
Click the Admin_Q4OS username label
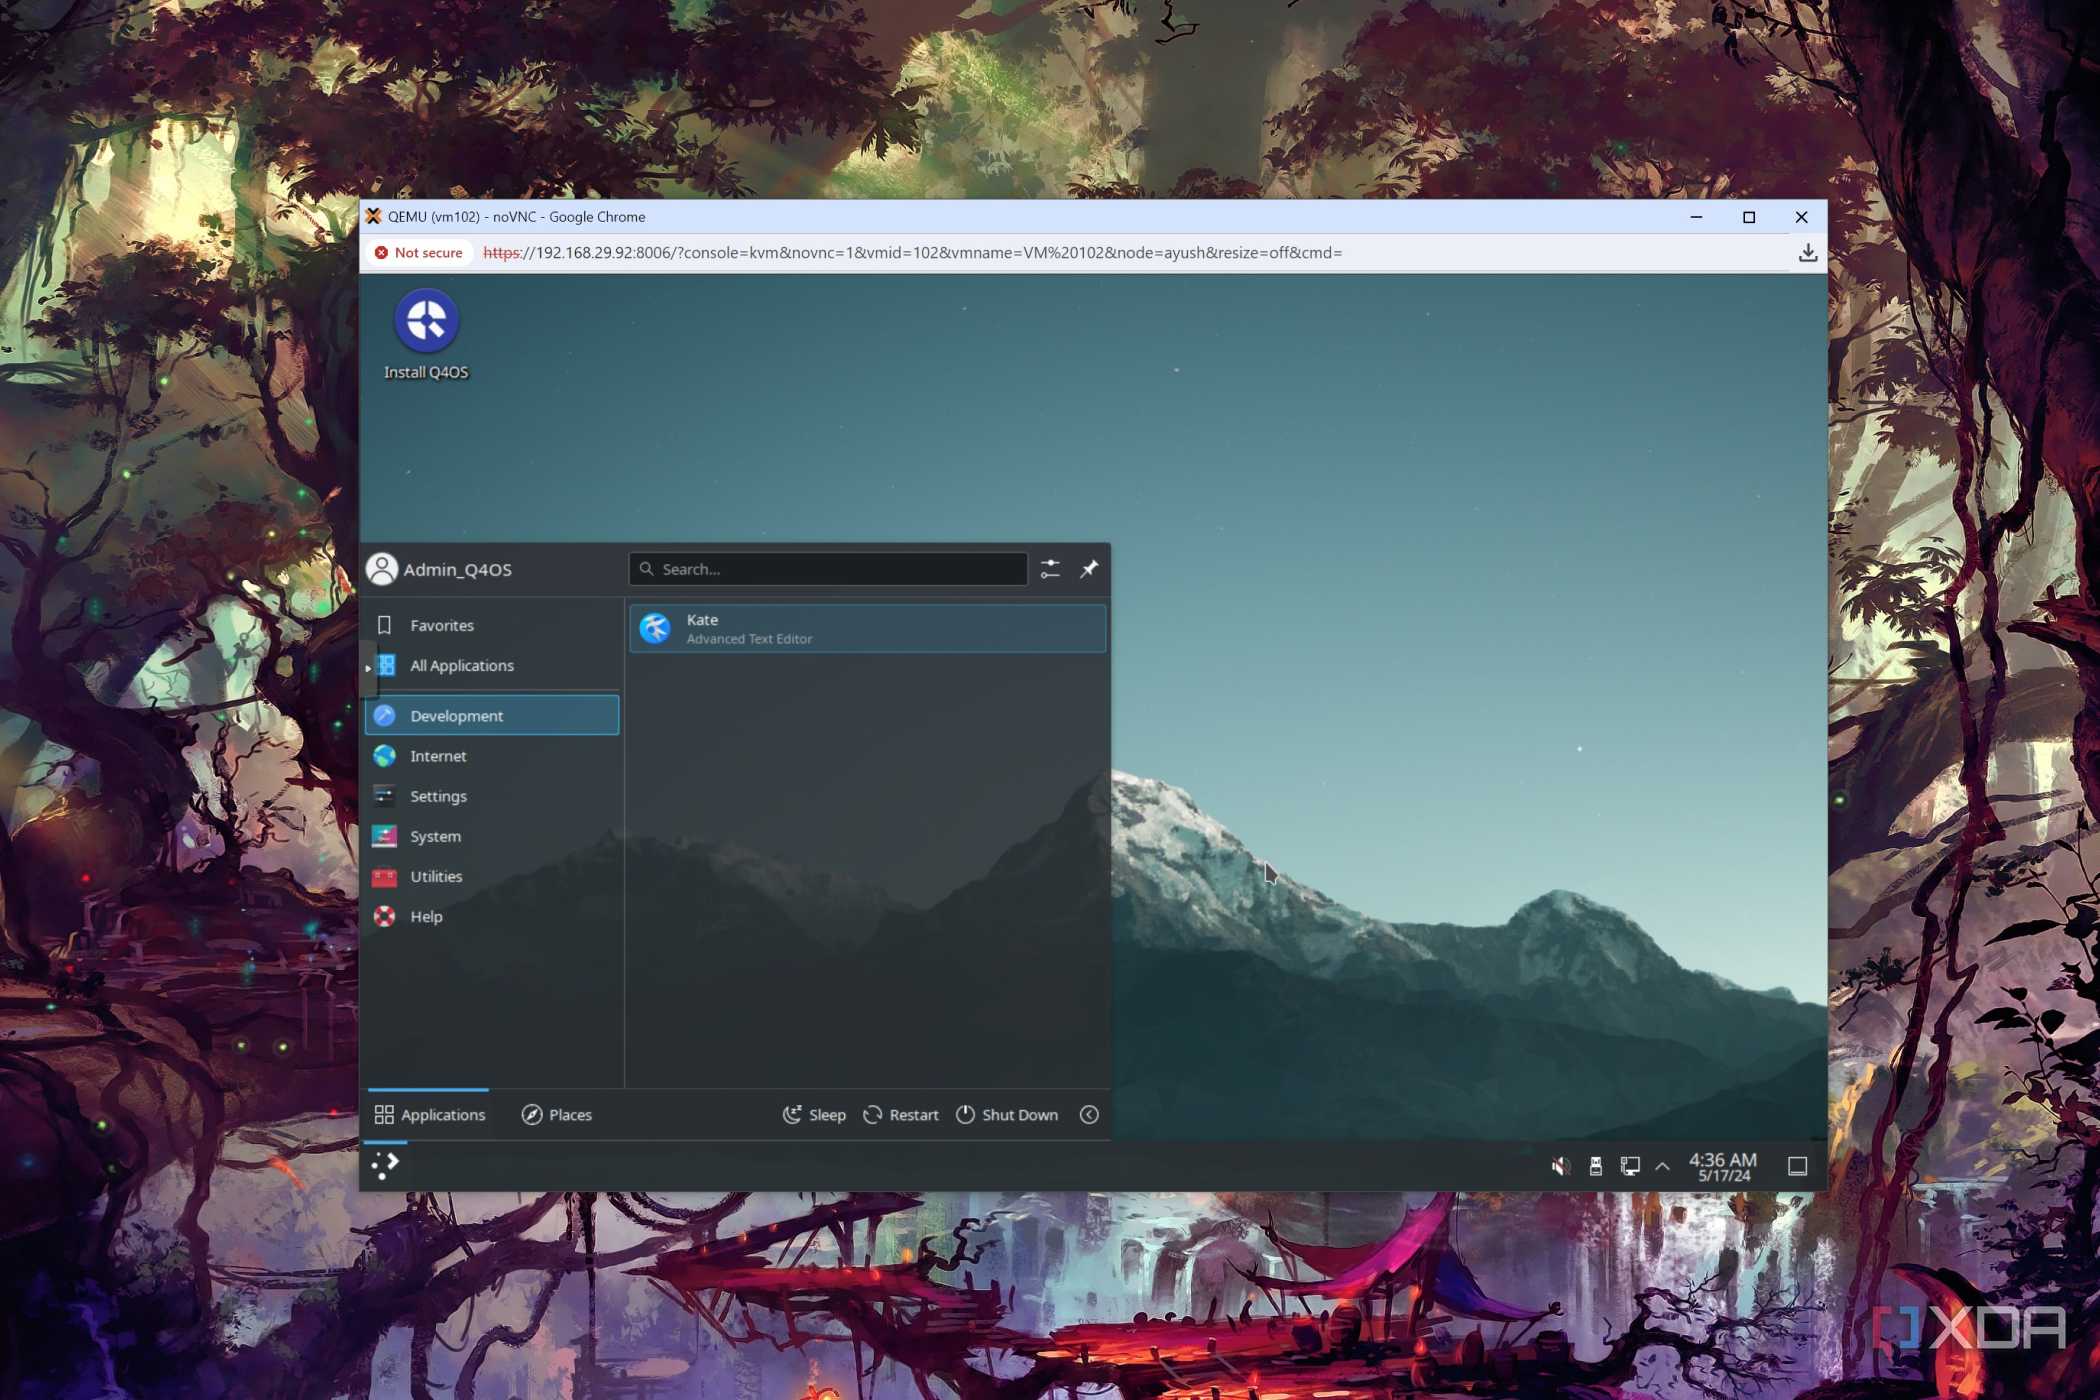[x=457, y=569]
